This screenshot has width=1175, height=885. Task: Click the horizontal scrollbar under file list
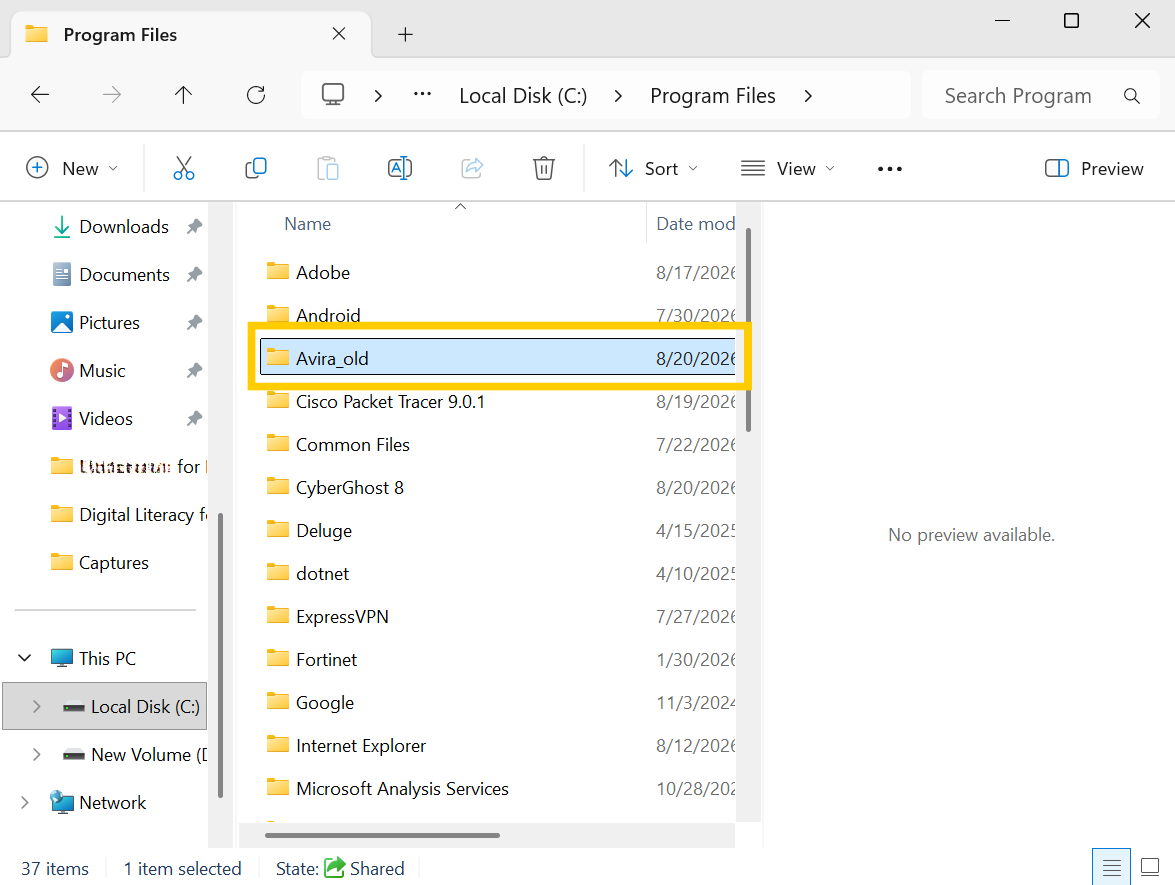tap(382, 834)
